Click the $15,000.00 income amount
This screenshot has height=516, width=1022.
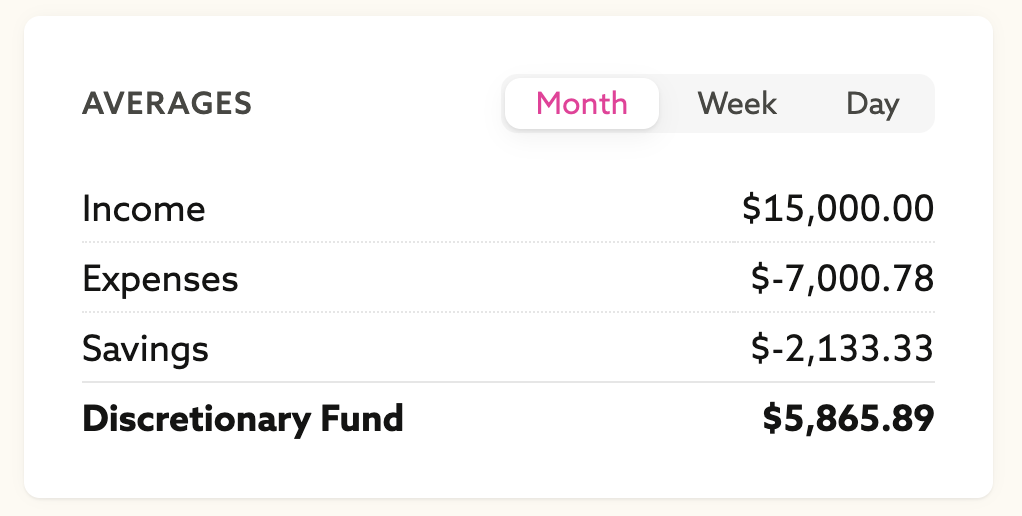(838, 209)
